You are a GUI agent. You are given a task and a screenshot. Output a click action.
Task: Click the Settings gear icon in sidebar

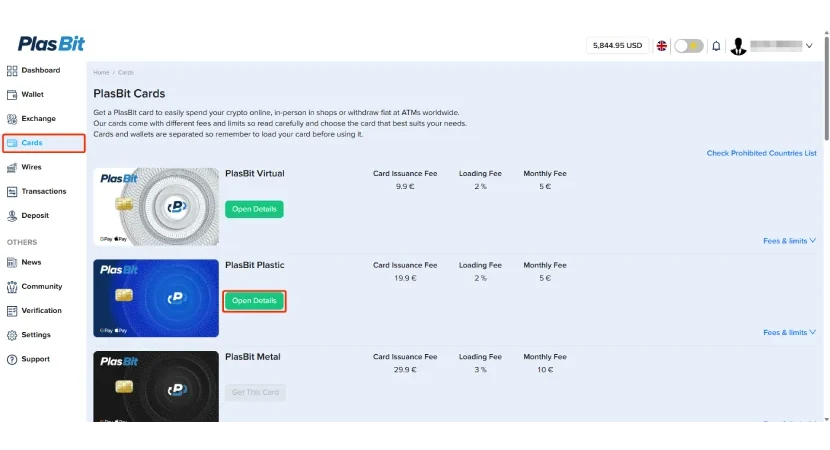pyautogui.click(x=12, y=335)
